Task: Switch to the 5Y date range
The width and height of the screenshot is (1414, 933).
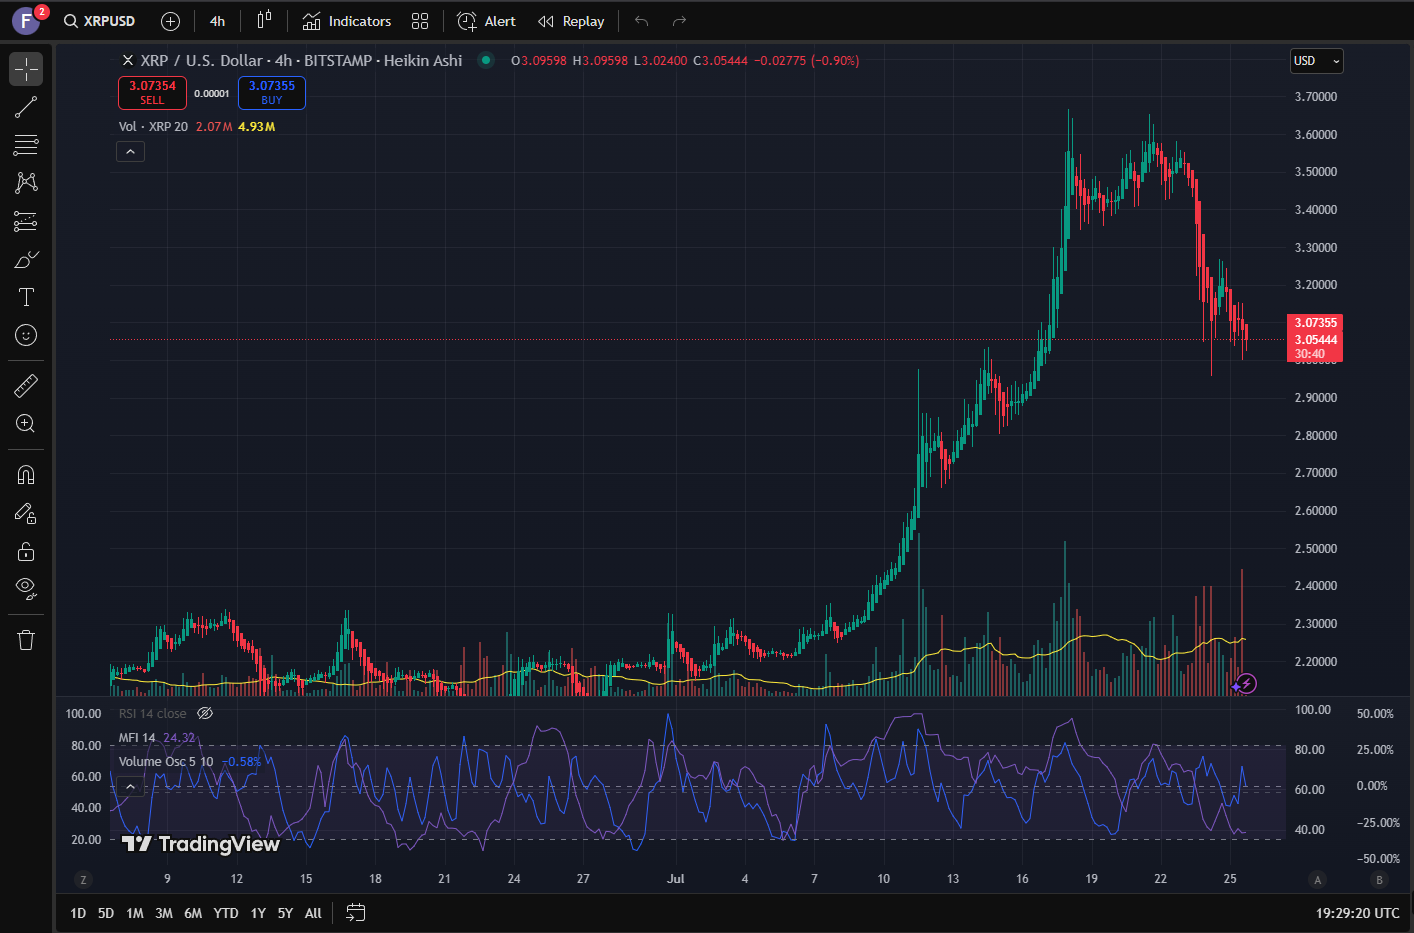Action: [x=285, y=913]
